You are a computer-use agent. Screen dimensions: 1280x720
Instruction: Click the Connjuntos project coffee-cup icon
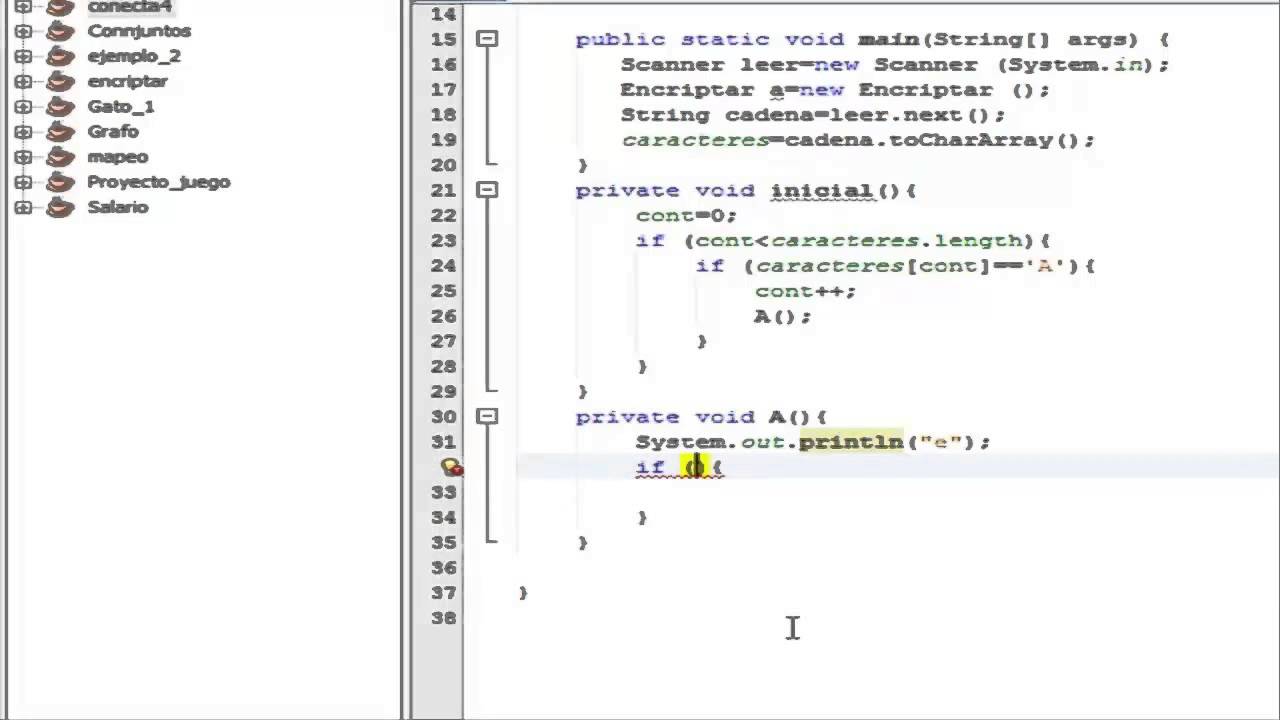click(61, 31)
